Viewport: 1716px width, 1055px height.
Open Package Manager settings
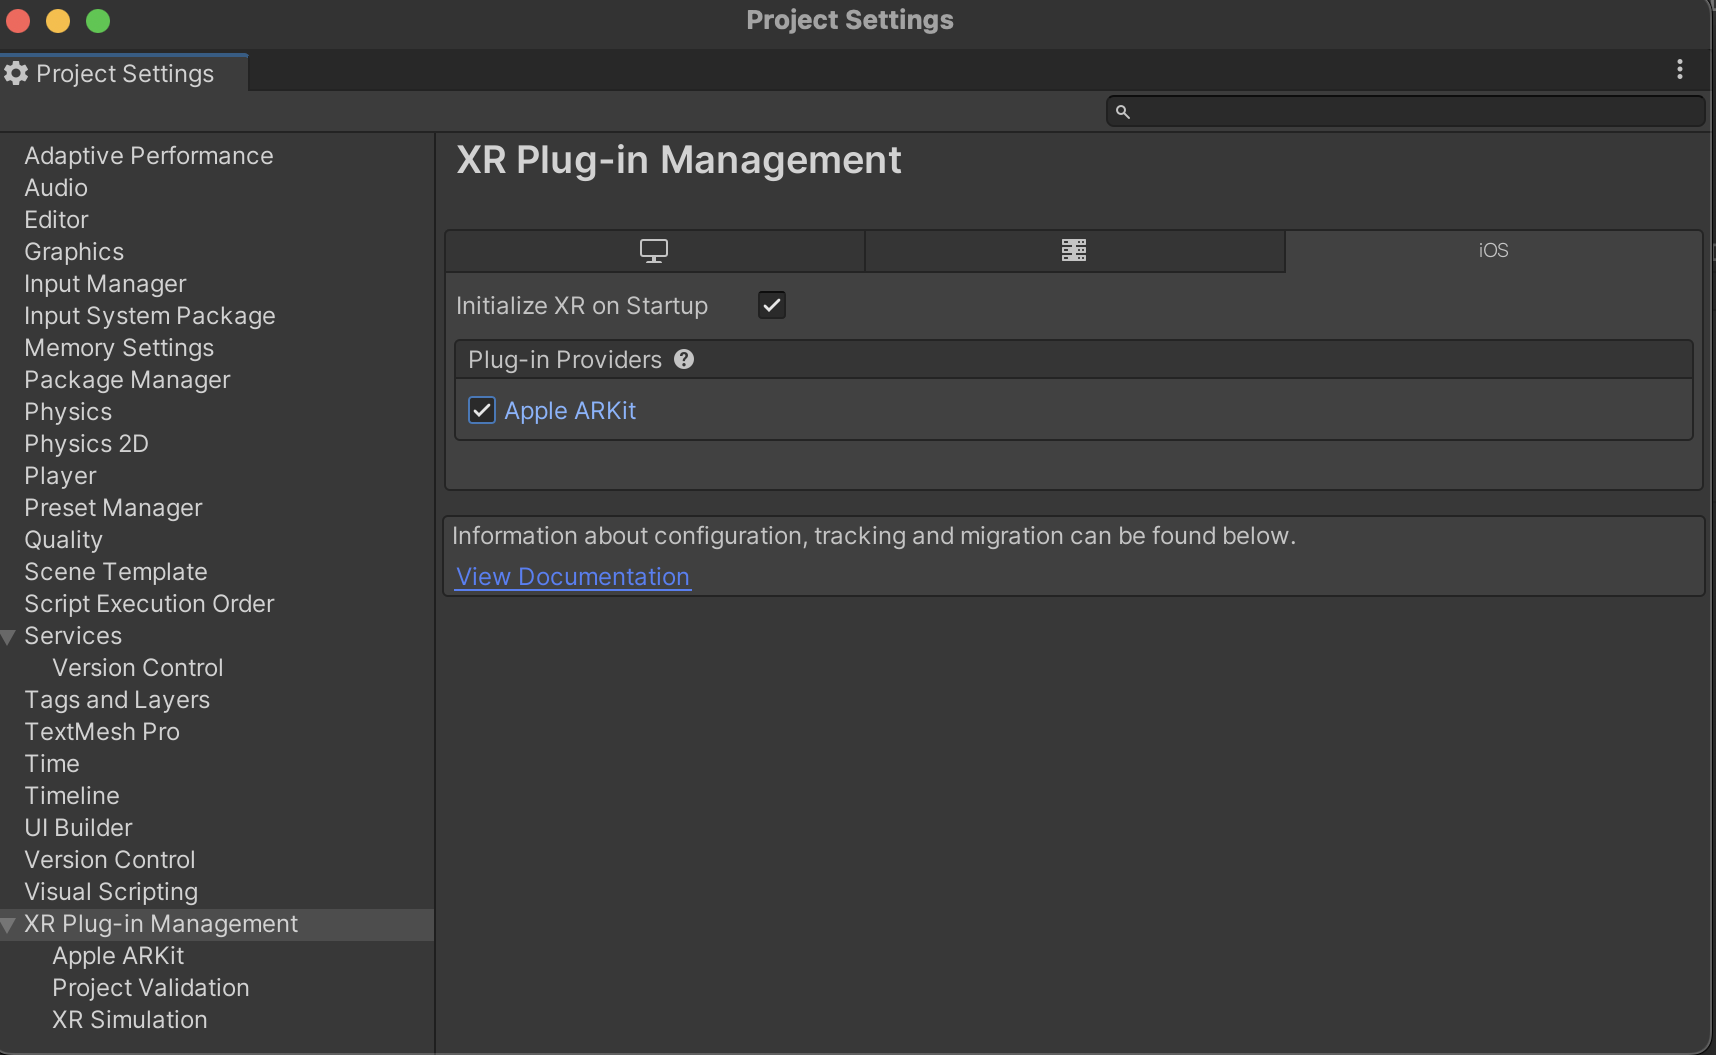click(127, 380)
